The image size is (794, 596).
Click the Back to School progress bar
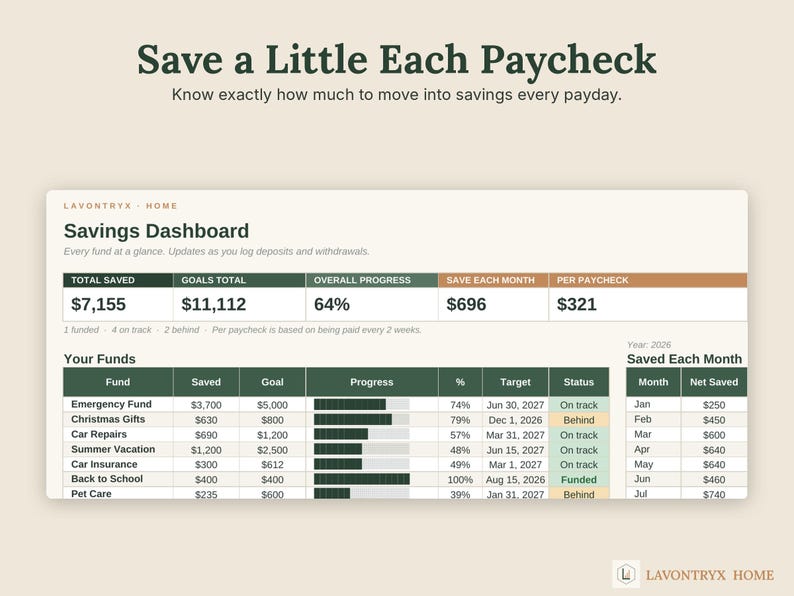[362, 479]
